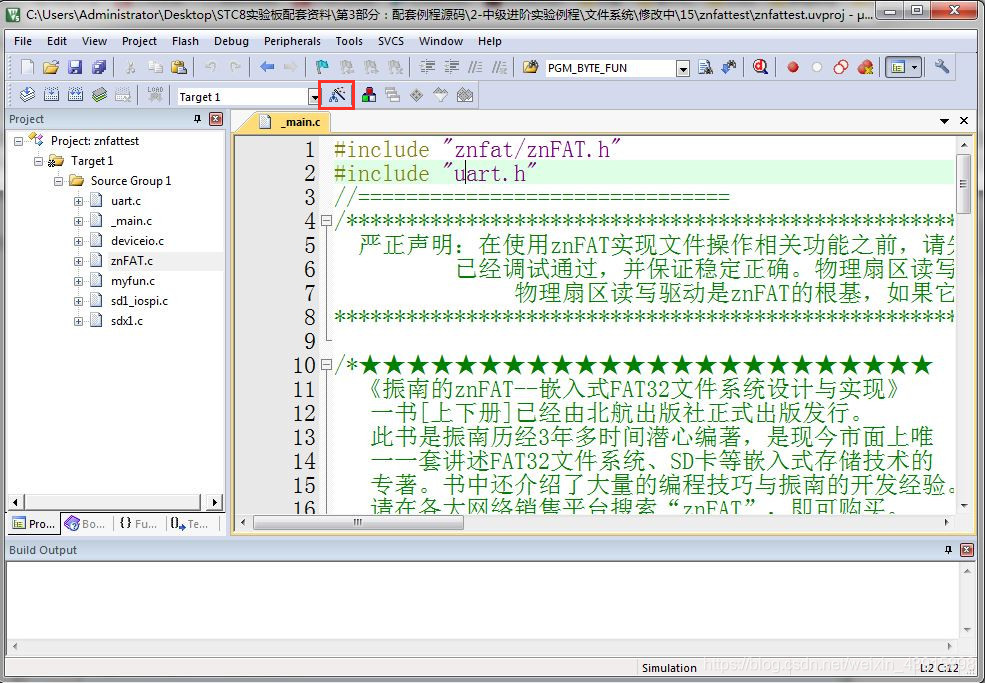Navigate backward with the blue arrow
Viewport: 985px width, 683px height.
267,67
